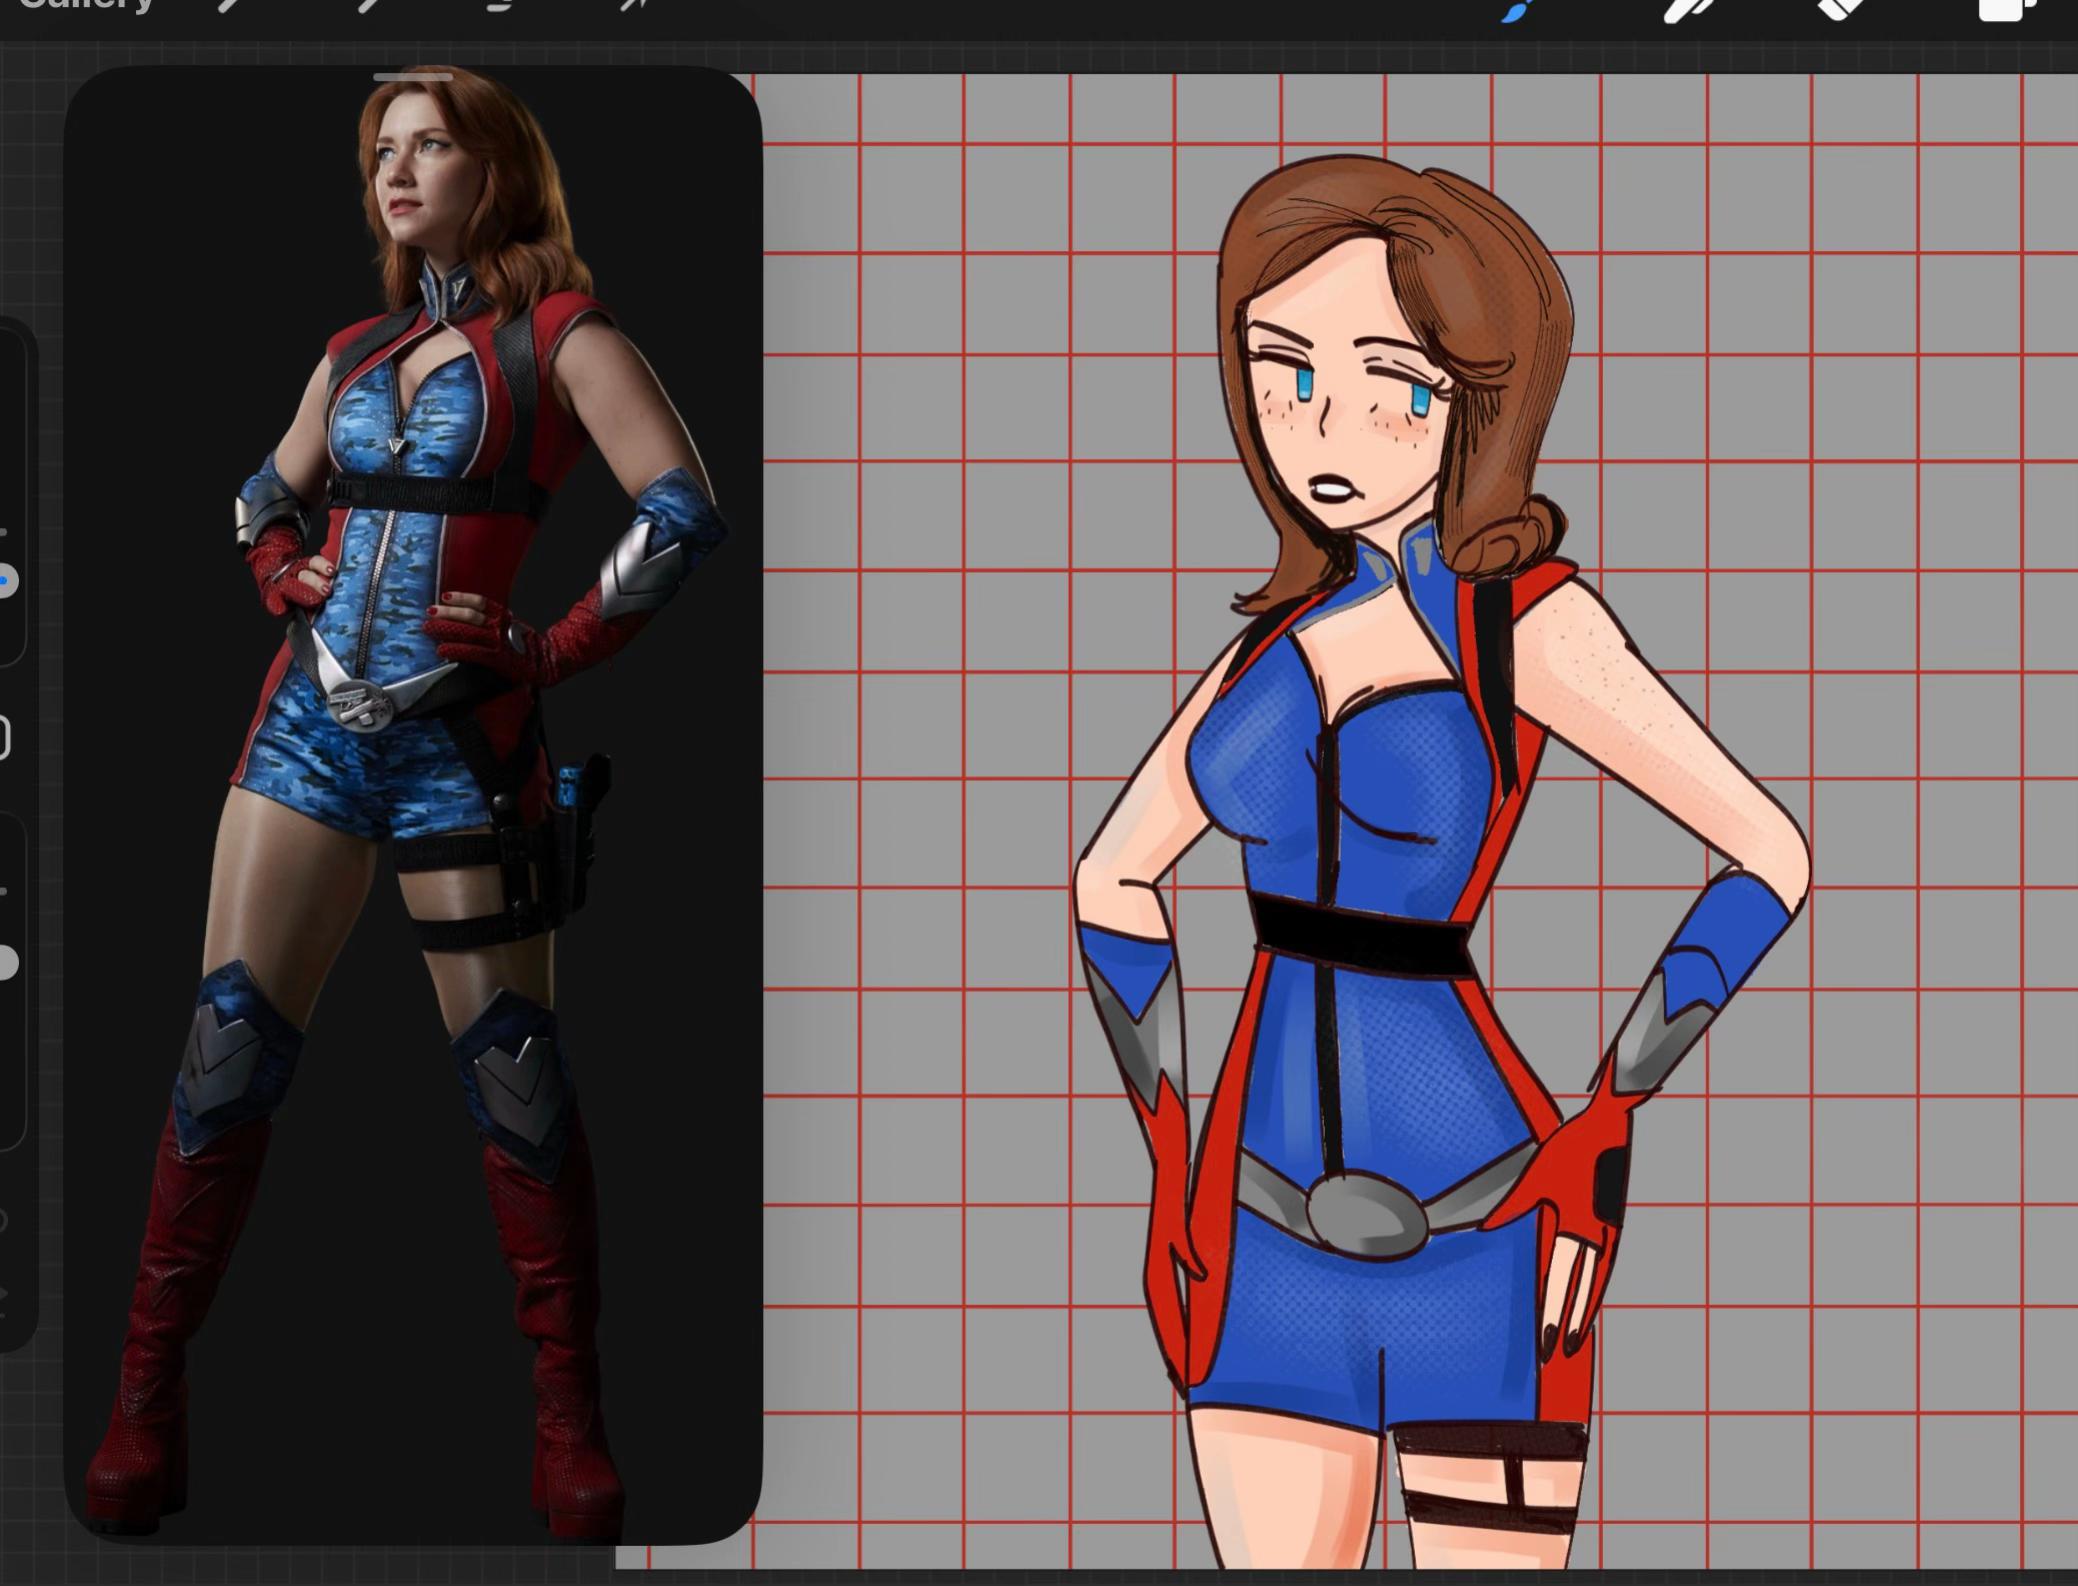Open the Adjustments magic wand menu
This screenshot has height=1586, width=2078.
(x=368, y=4)
